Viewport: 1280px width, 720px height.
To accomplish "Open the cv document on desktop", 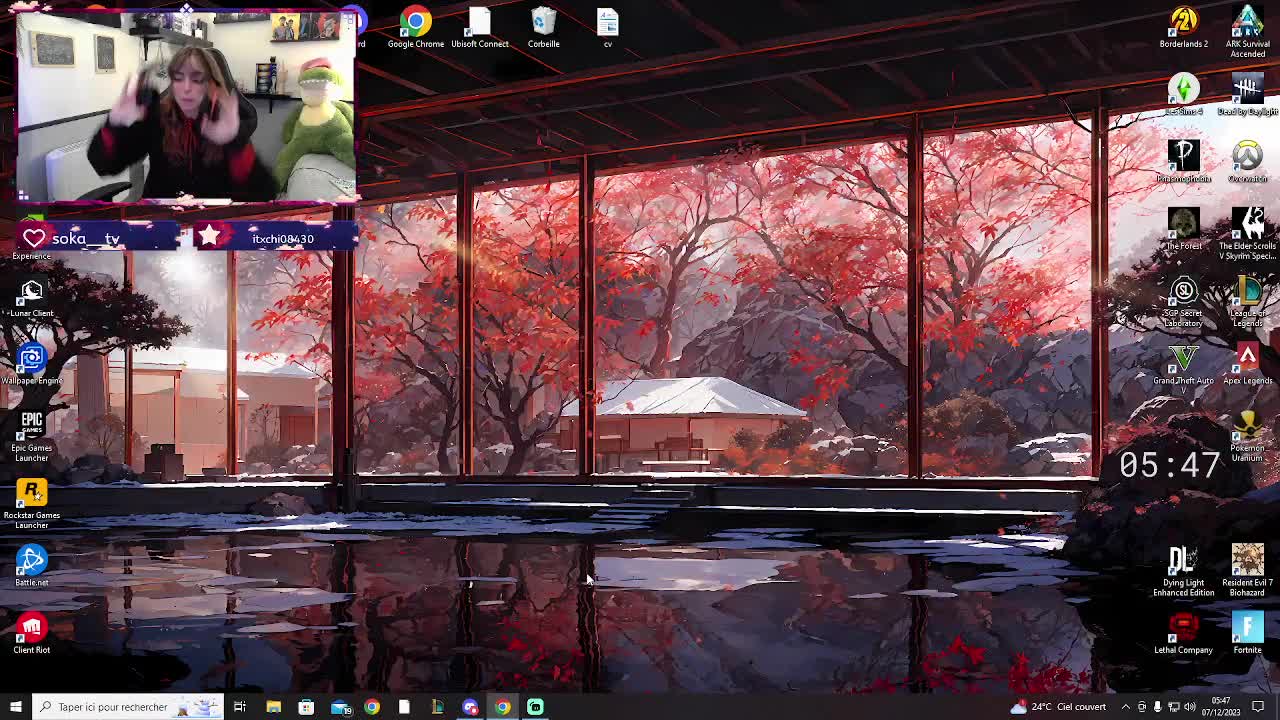I will [x=607, y=27].
